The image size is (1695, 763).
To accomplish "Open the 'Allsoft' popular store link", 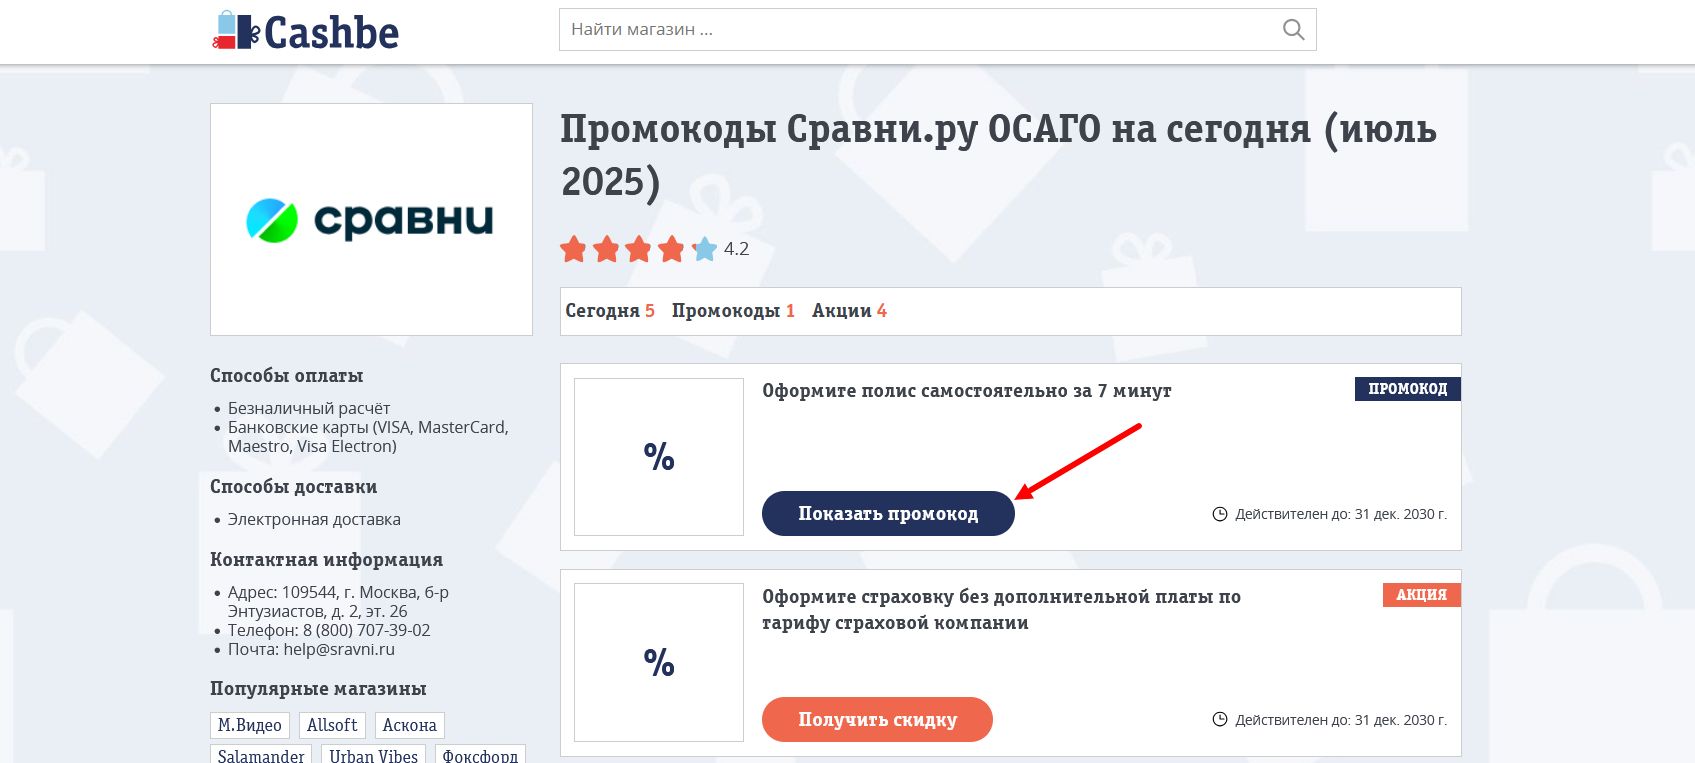I will (x=332, y=725).
